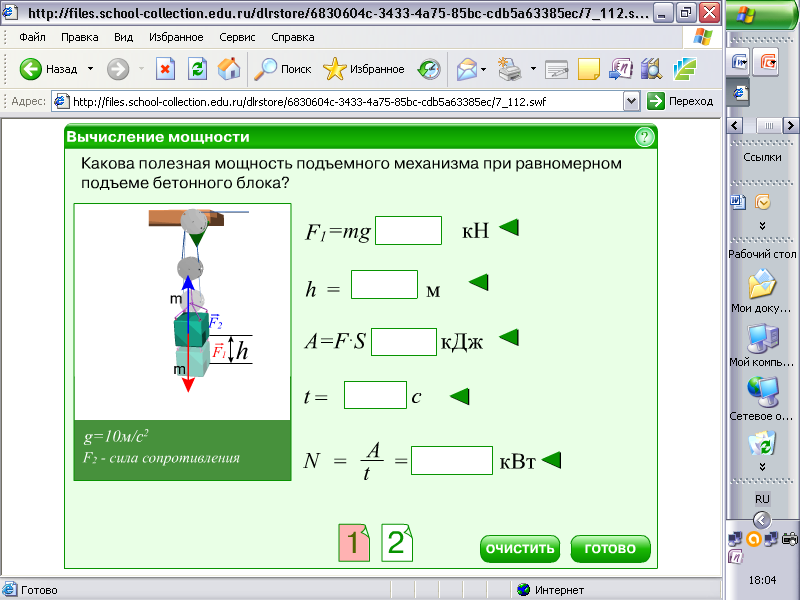The width and height of the screenshot is (800, 600).
Task: Click the Print icon
Action: [x=510, y=69]
